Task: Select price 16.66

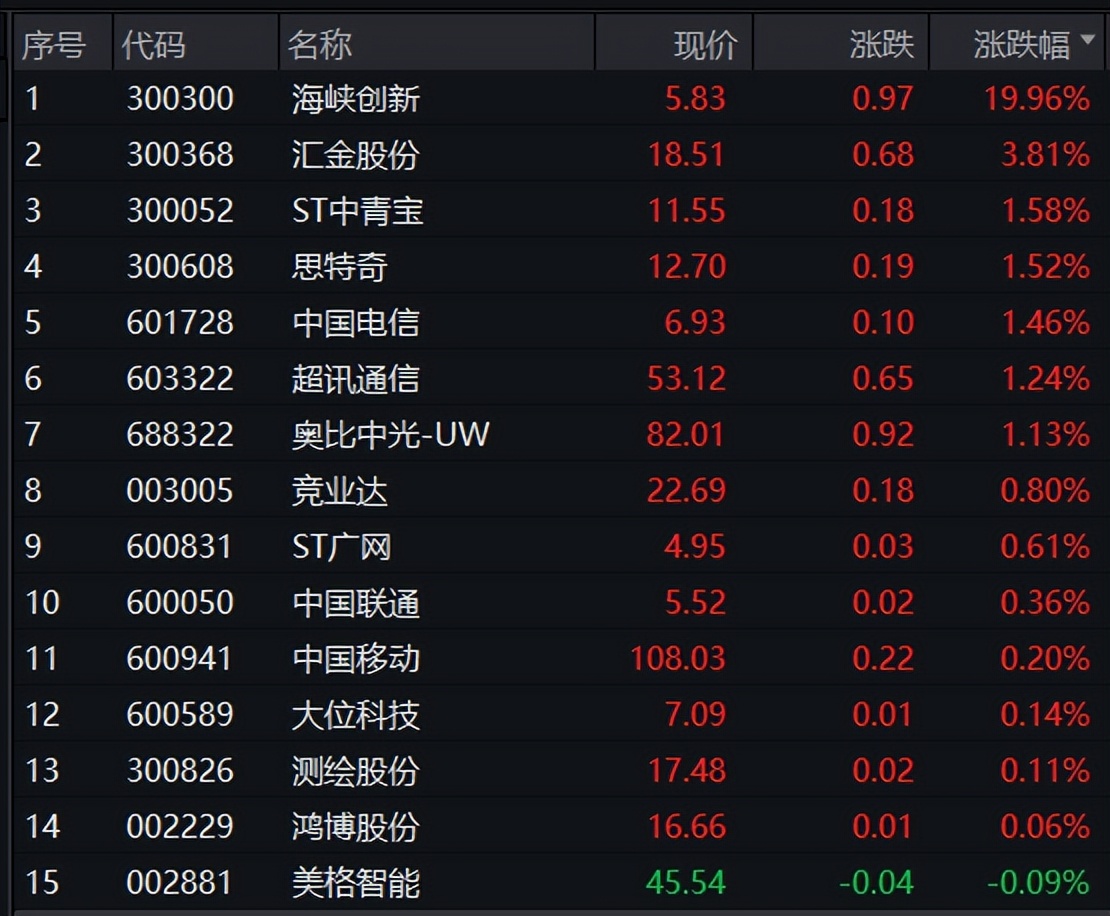Action: [687, 826]
